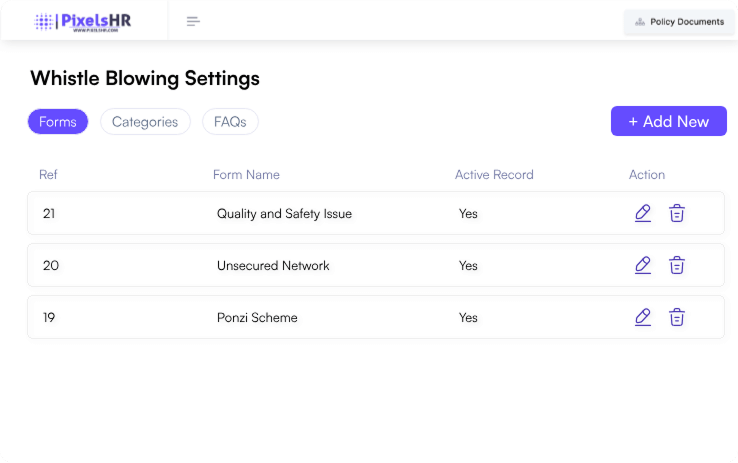
Task: Click the Active Record column header
Action: 494,175
